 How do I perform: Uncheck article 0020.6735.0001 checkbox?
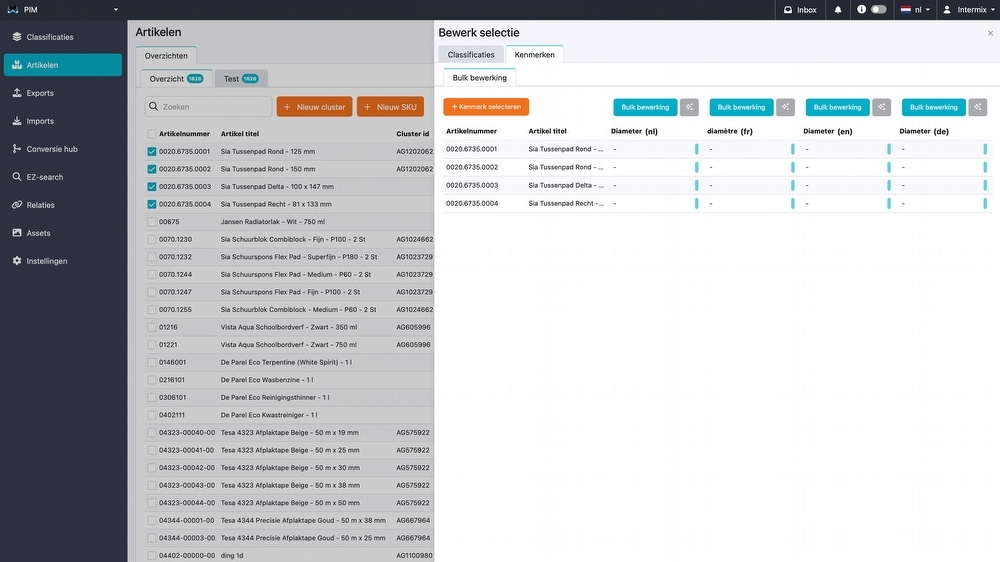[152, 152]
